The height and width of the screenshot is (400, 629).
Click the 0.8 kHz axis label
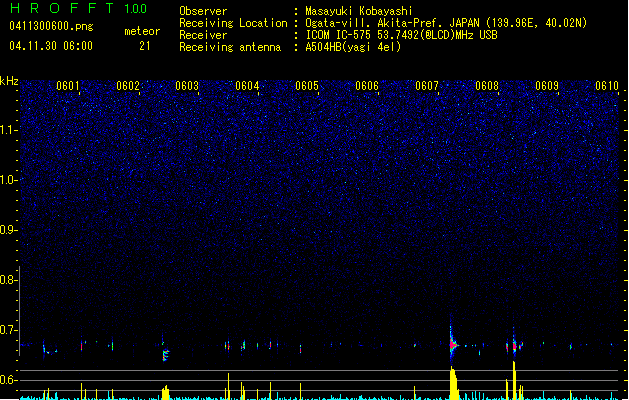[x=8, y=280]
